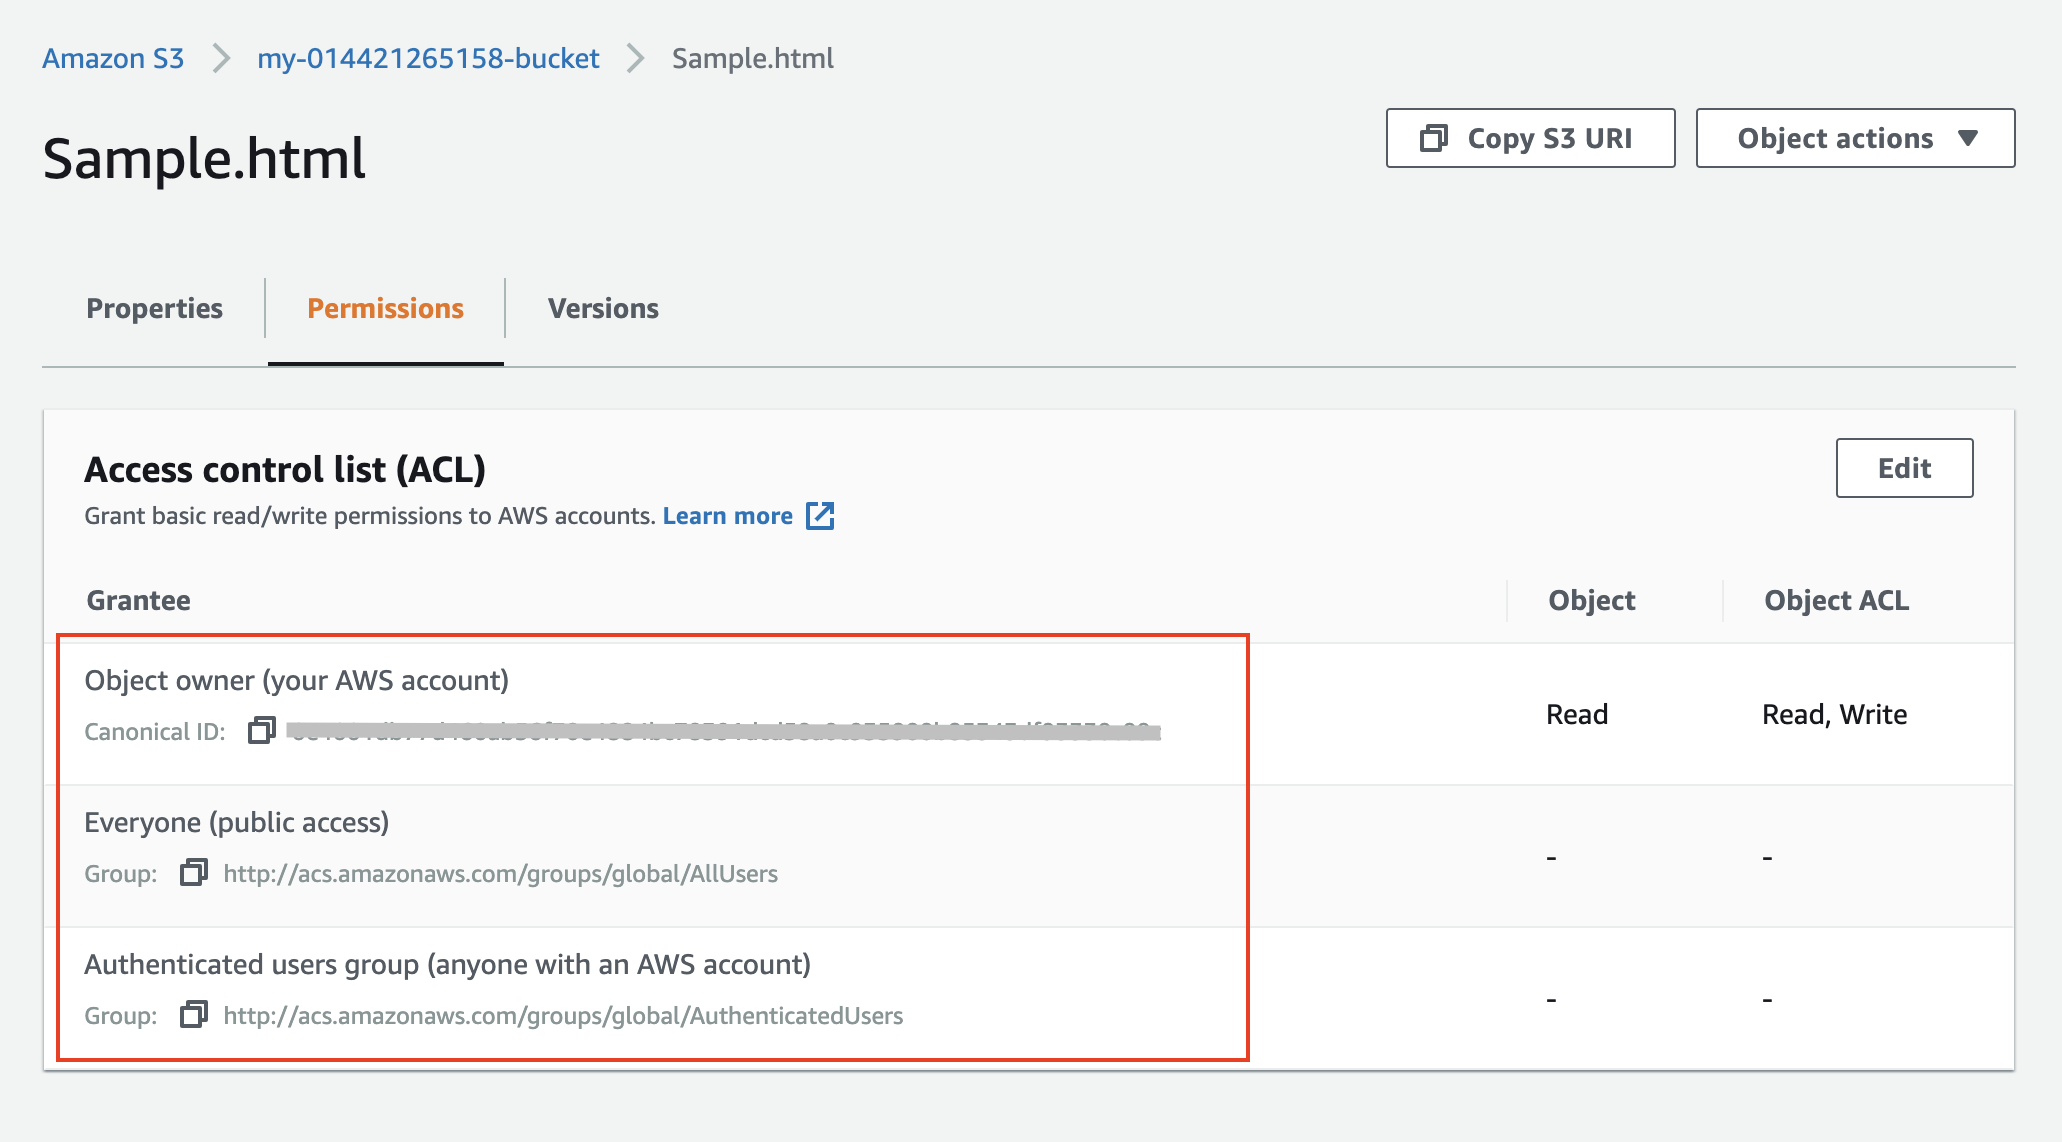Screen dimensions: 2062x1142
Task: Click the Sample.html breadcrumb text
Action: [x=752, y=58]
